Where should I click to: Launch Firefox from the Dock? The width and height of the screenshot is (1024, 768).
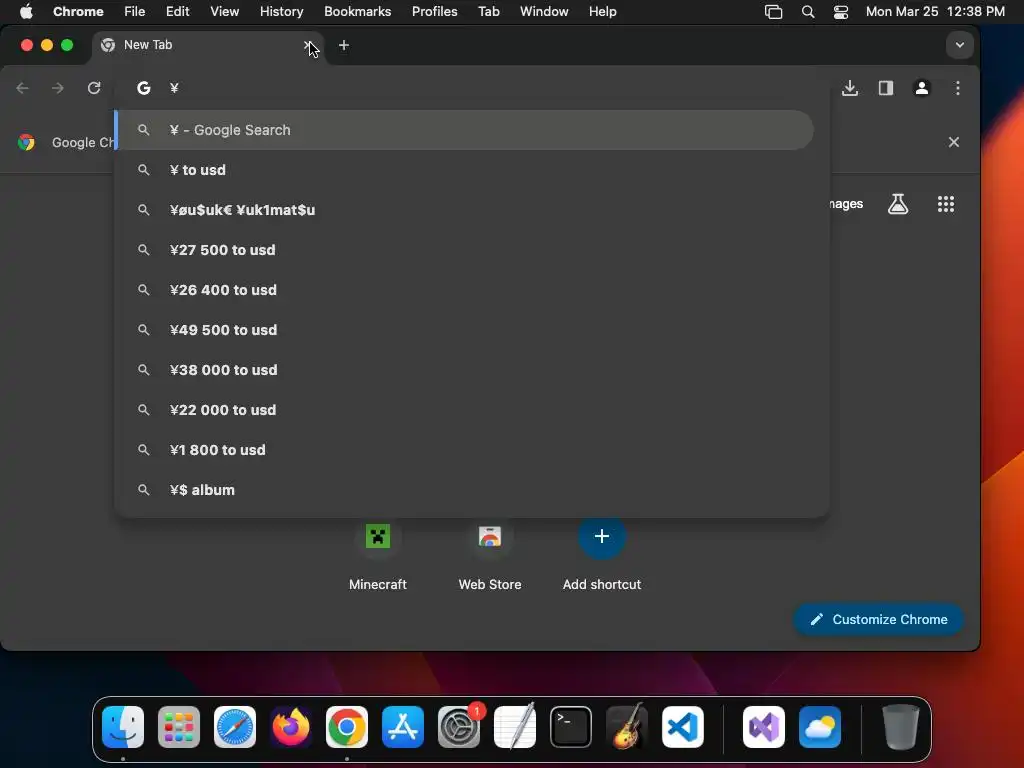click(x=291, y=727)
